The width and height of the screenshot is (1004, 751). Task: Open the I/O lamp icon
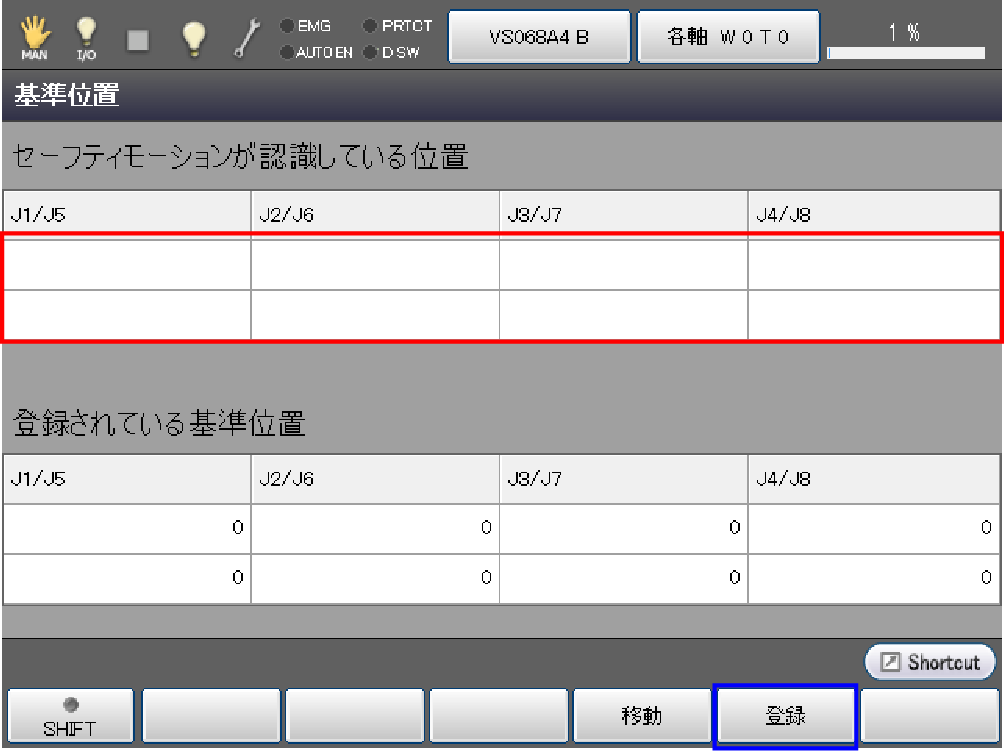(x=86, y=38)
